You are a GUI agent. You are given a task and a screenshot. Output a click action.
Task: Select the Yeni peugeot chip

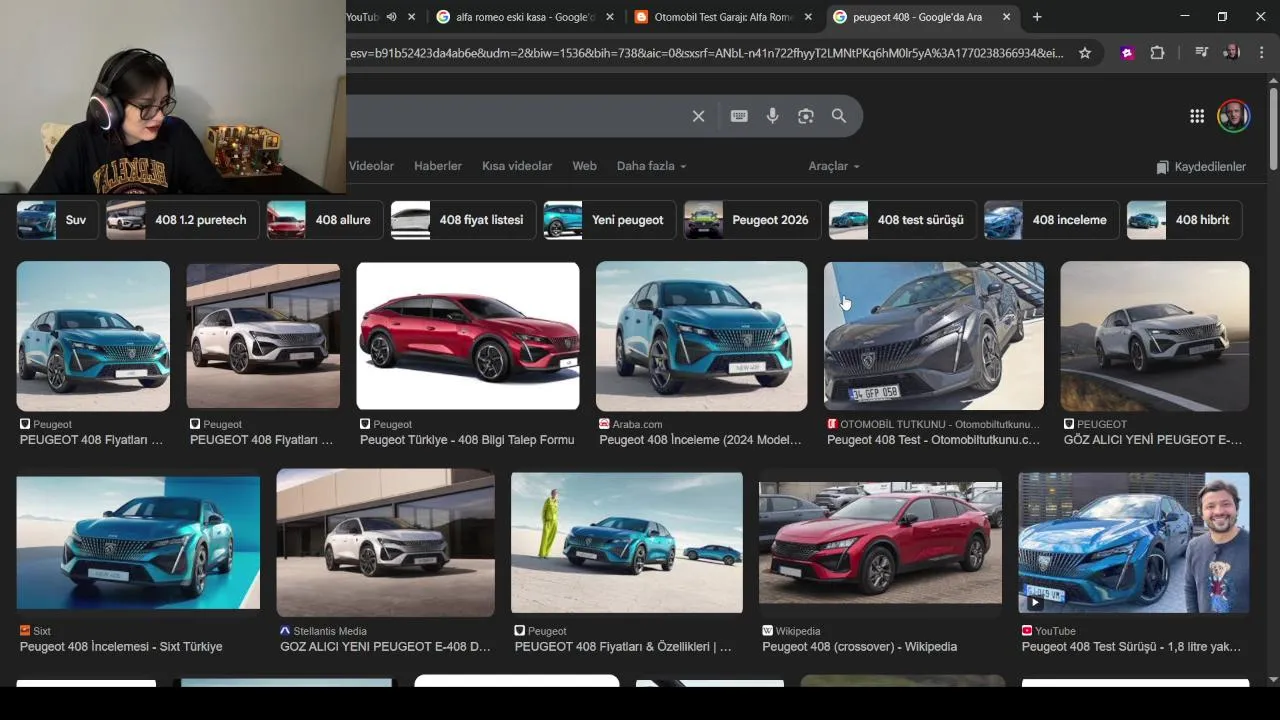[609, 220]
